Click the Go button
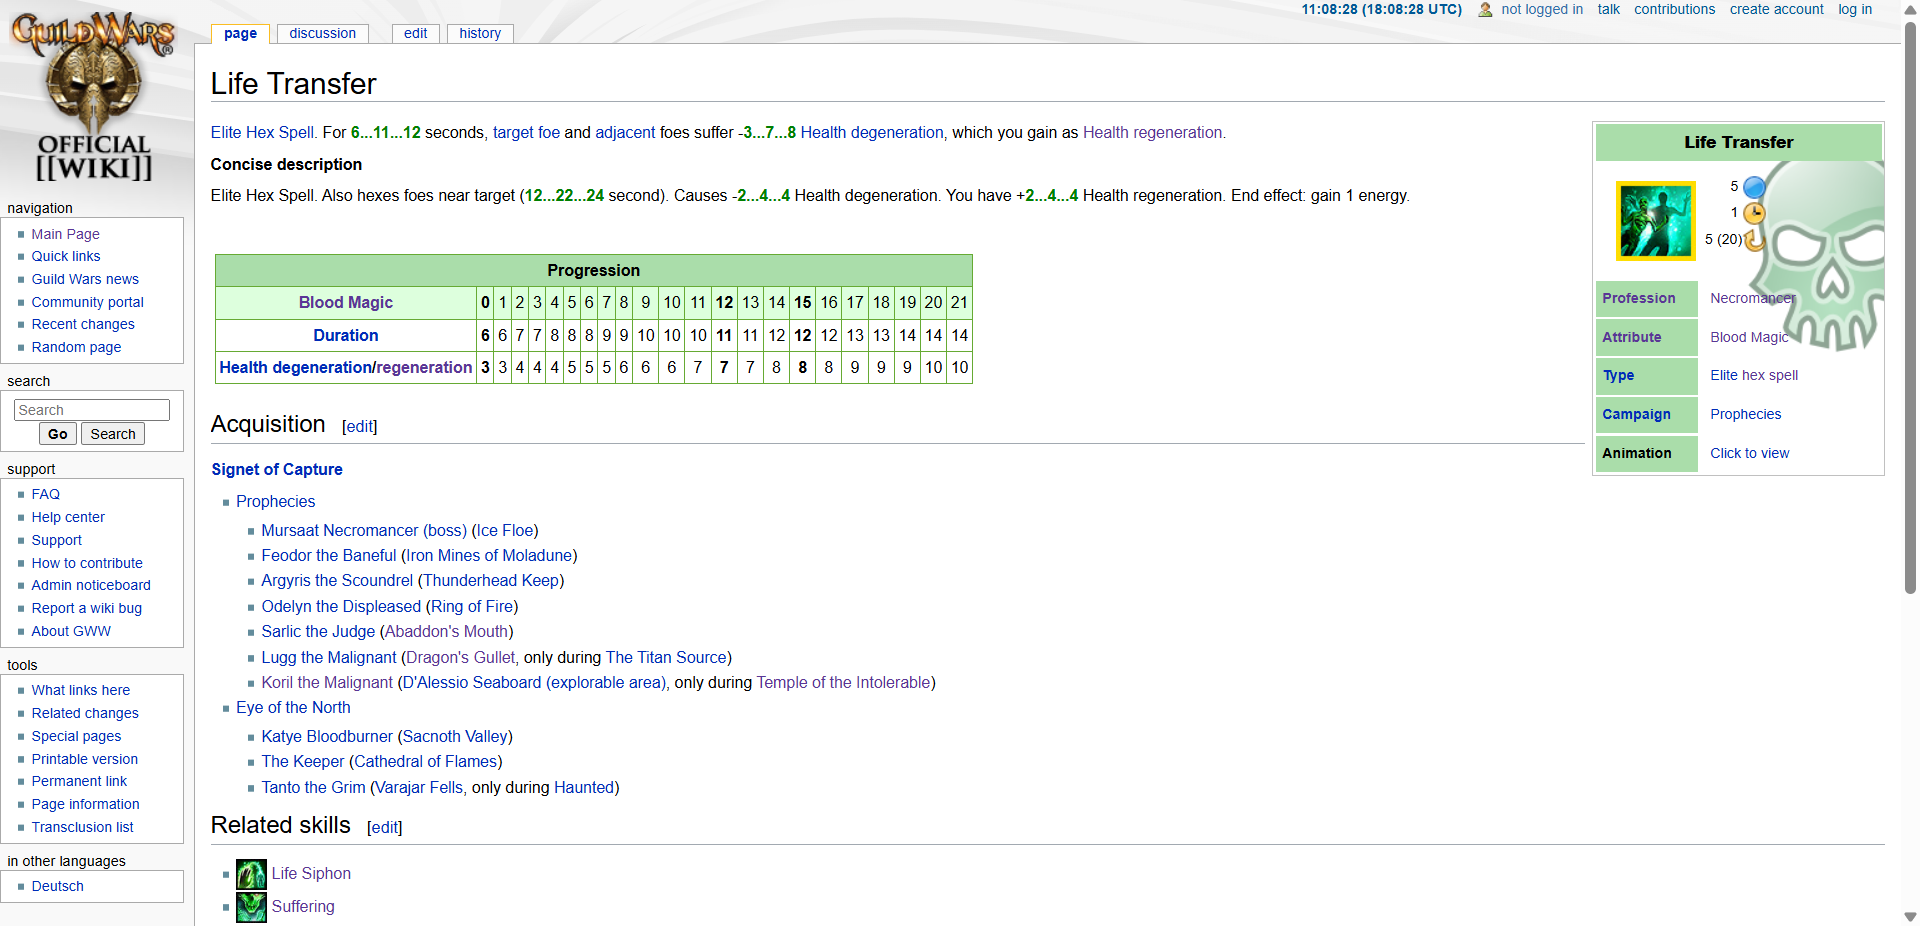Viewport: 1920px width, 926px height. [58, 434]
